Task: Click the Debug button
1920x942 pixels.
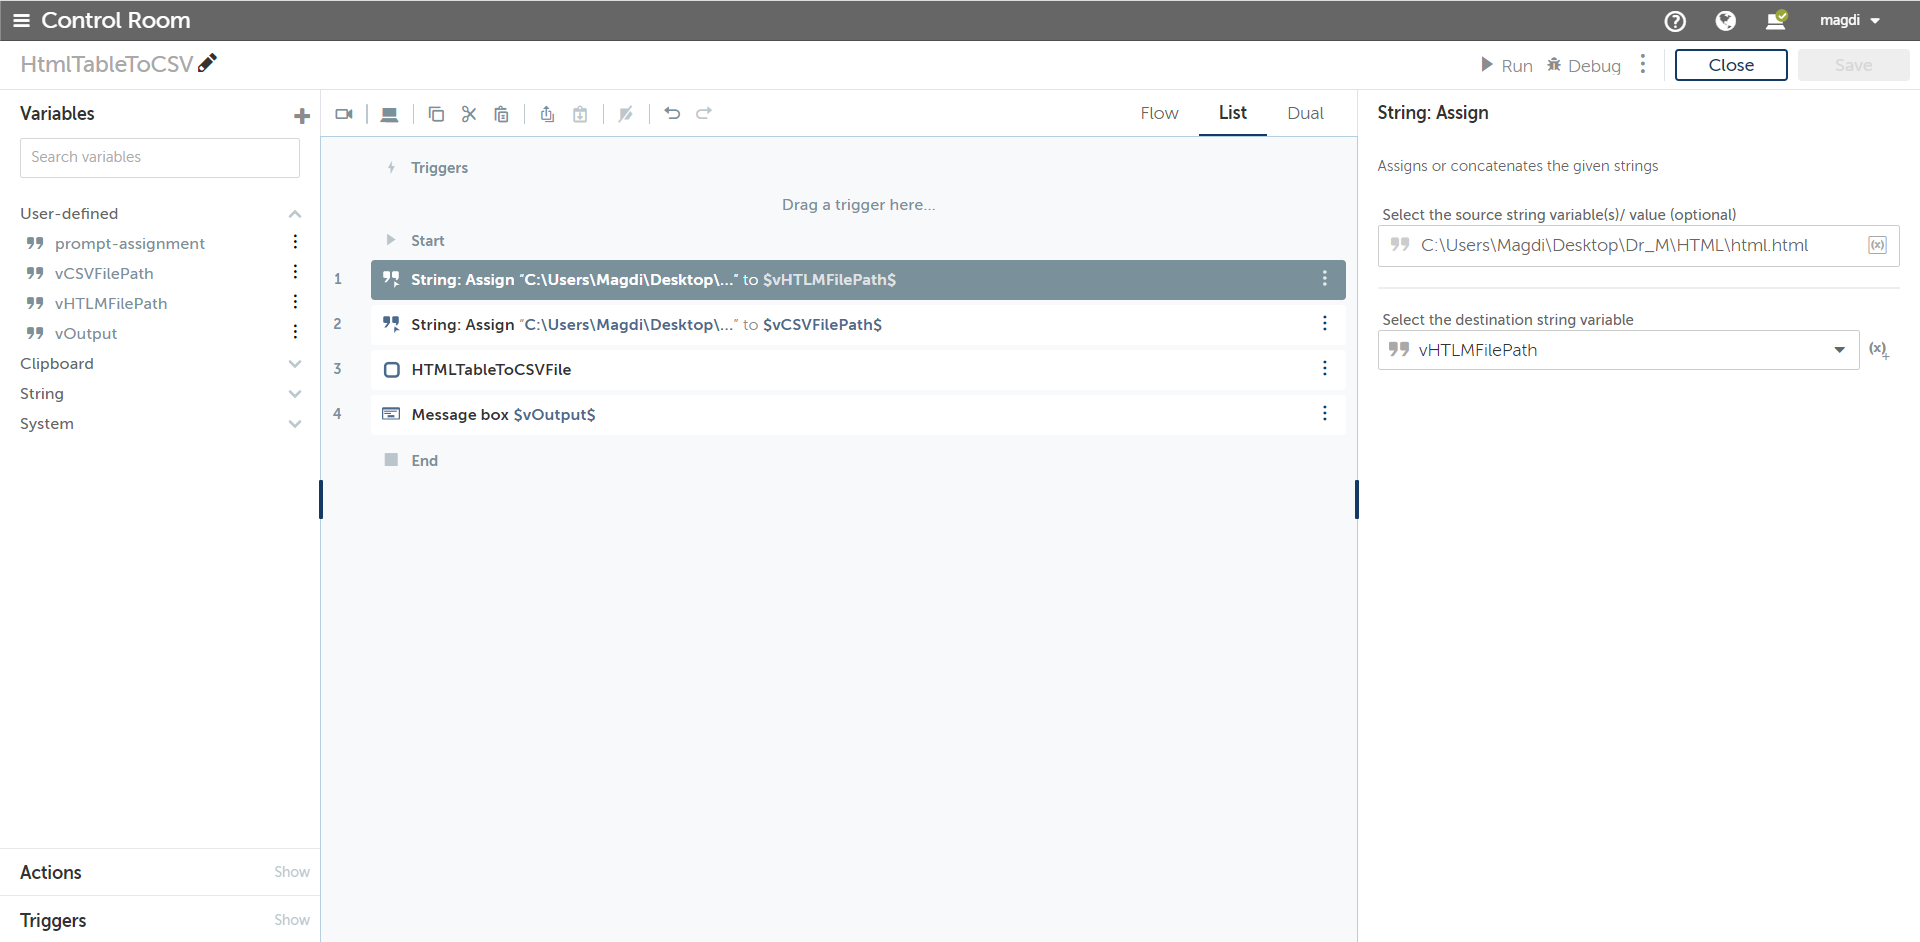Action: (x=1584, y=65)
